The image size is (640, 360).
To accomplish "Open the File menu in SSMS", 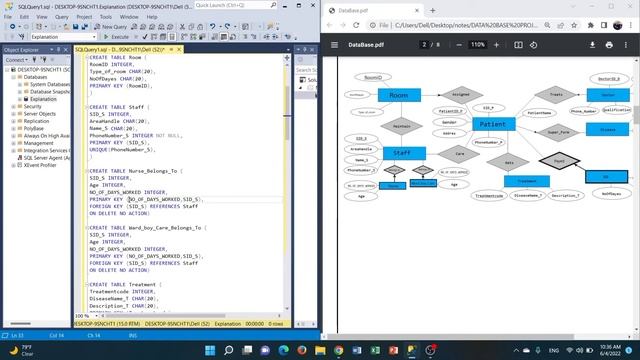I will pyautogui.click(x=8, y=17).
